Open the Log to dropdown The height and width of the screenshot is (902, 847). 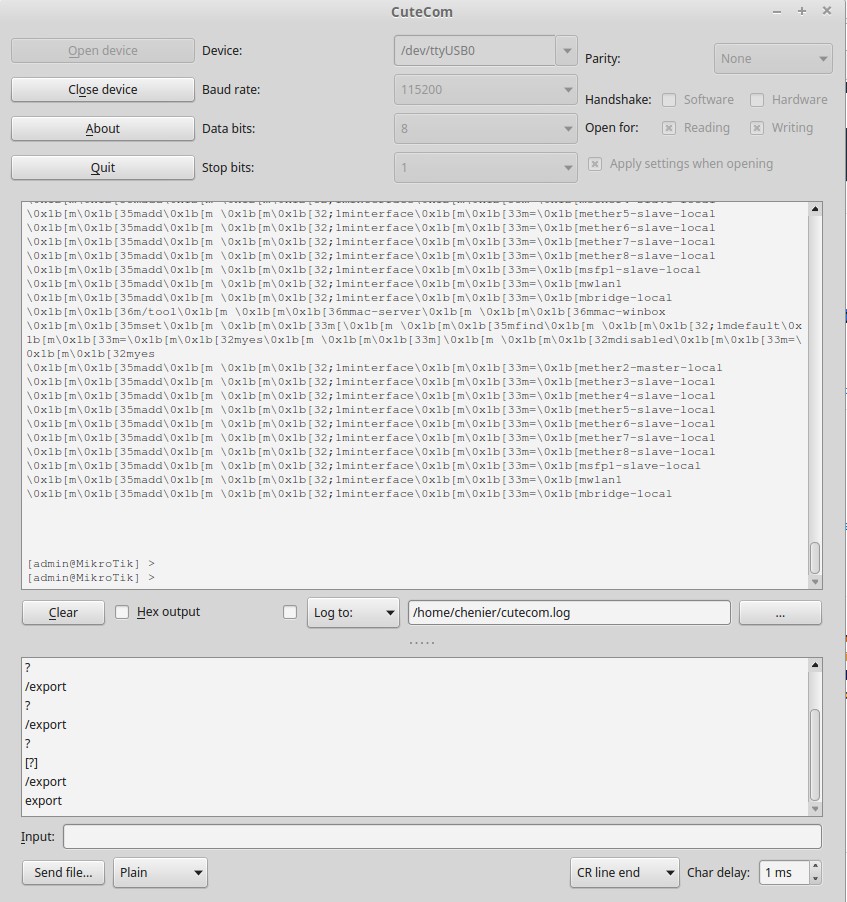pyautogui.click(x=353, y=612)
